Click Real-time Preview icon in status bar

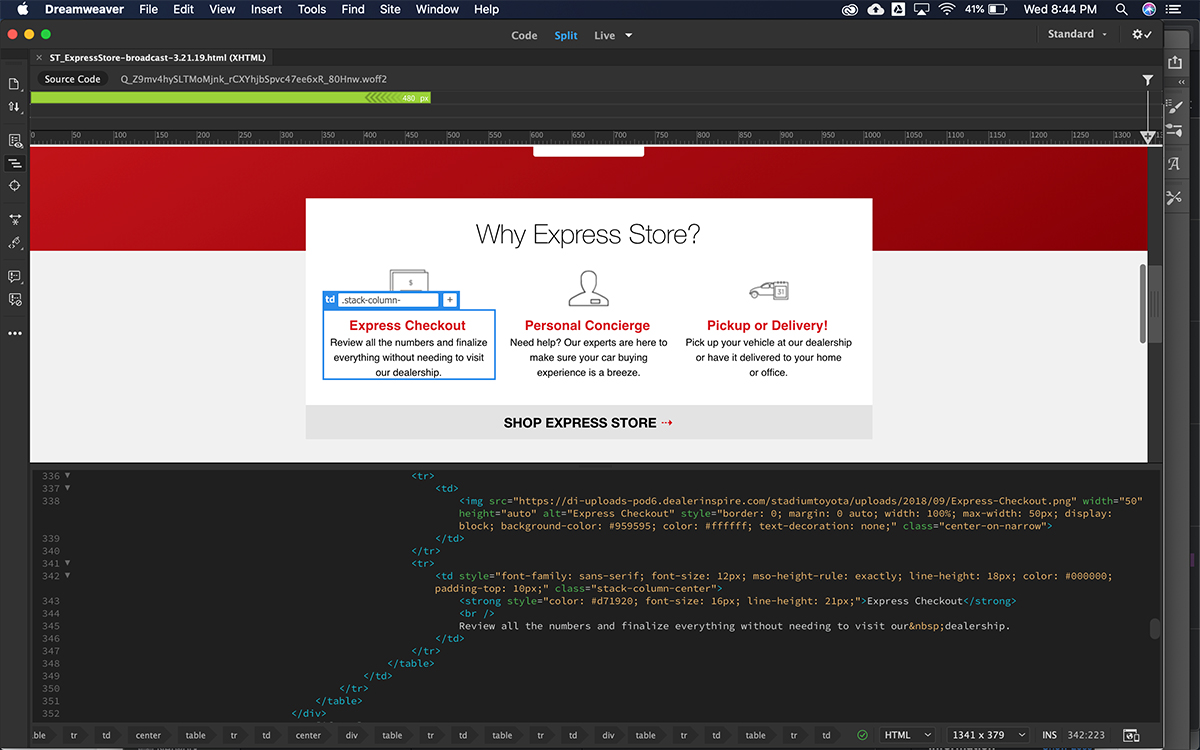[1131, 735]
